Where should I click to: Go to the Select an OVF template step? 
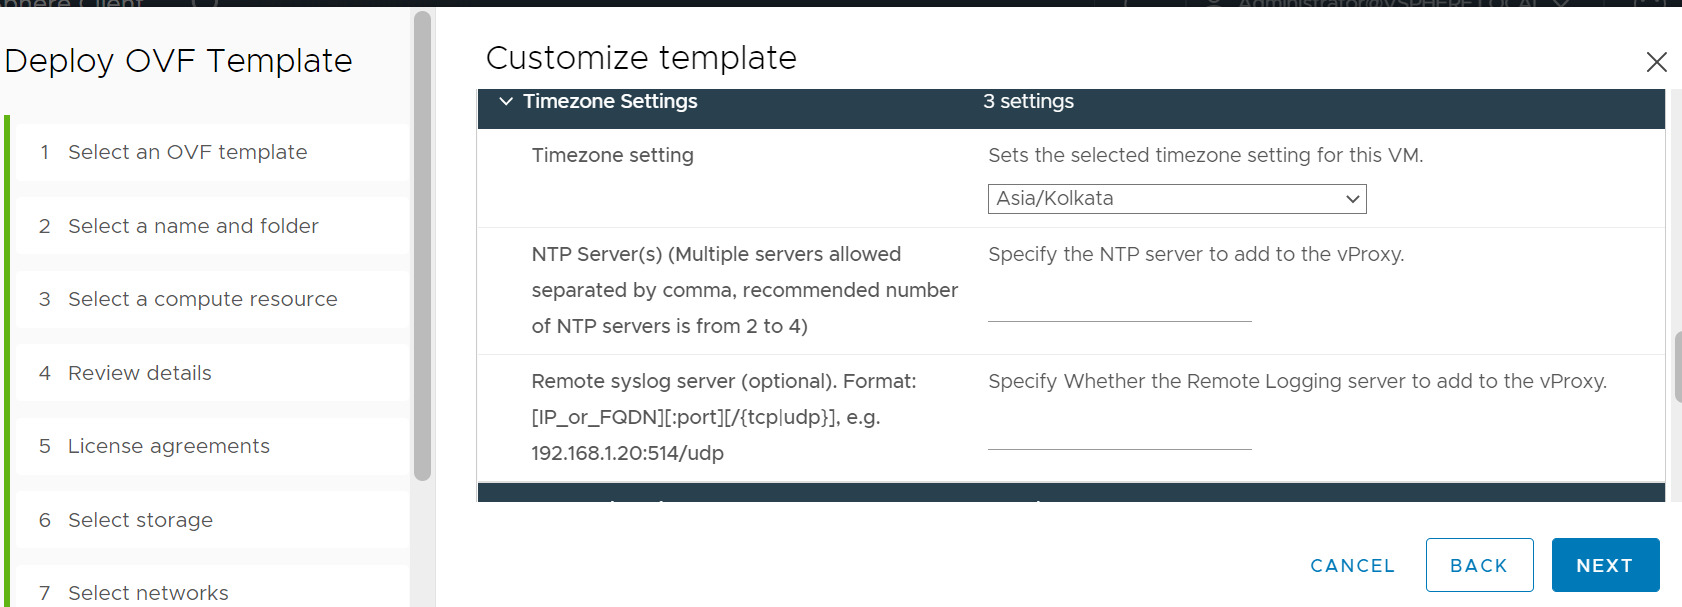click(x=187, y=152)
